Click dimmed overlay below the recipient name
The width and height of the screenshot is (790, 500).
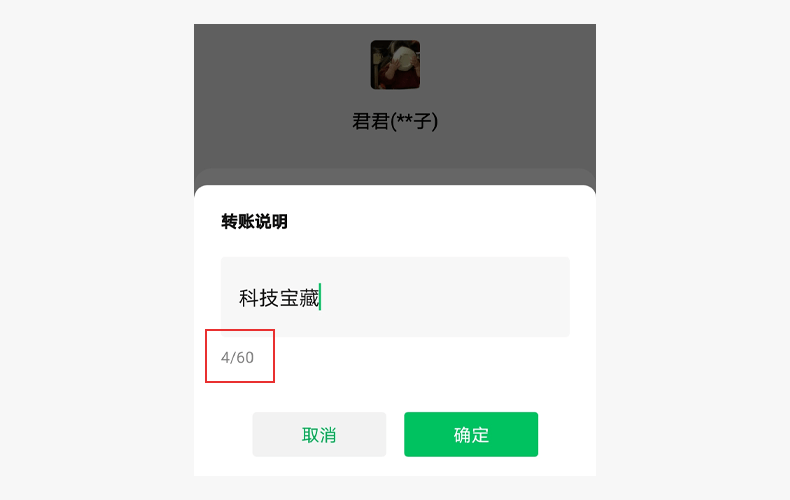[x=395, y=150]
